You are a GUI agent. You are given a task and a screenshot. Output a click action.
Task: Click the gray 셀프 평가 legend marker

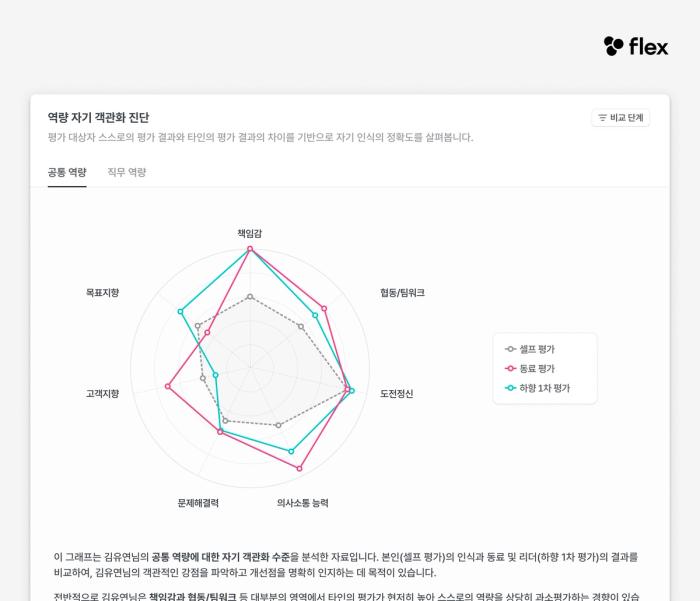coord(510,349)
